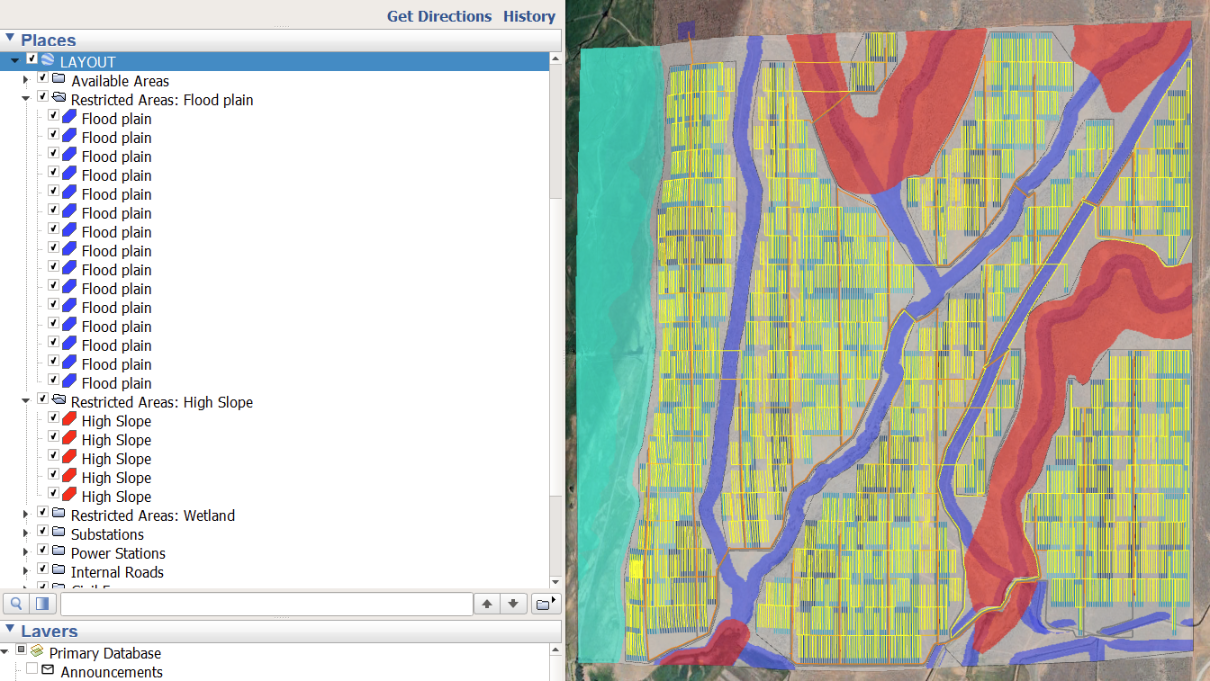Select the Announcements label

(111, 672)
